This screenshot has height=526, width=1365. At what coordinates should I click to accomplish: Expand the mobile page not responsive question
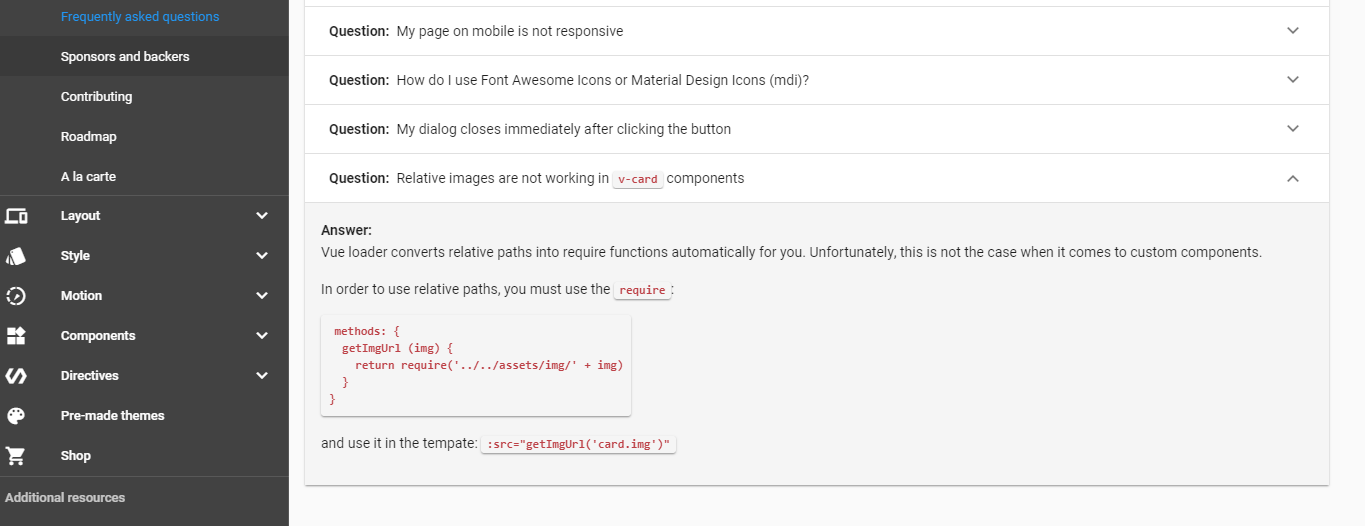(1293, 31)
